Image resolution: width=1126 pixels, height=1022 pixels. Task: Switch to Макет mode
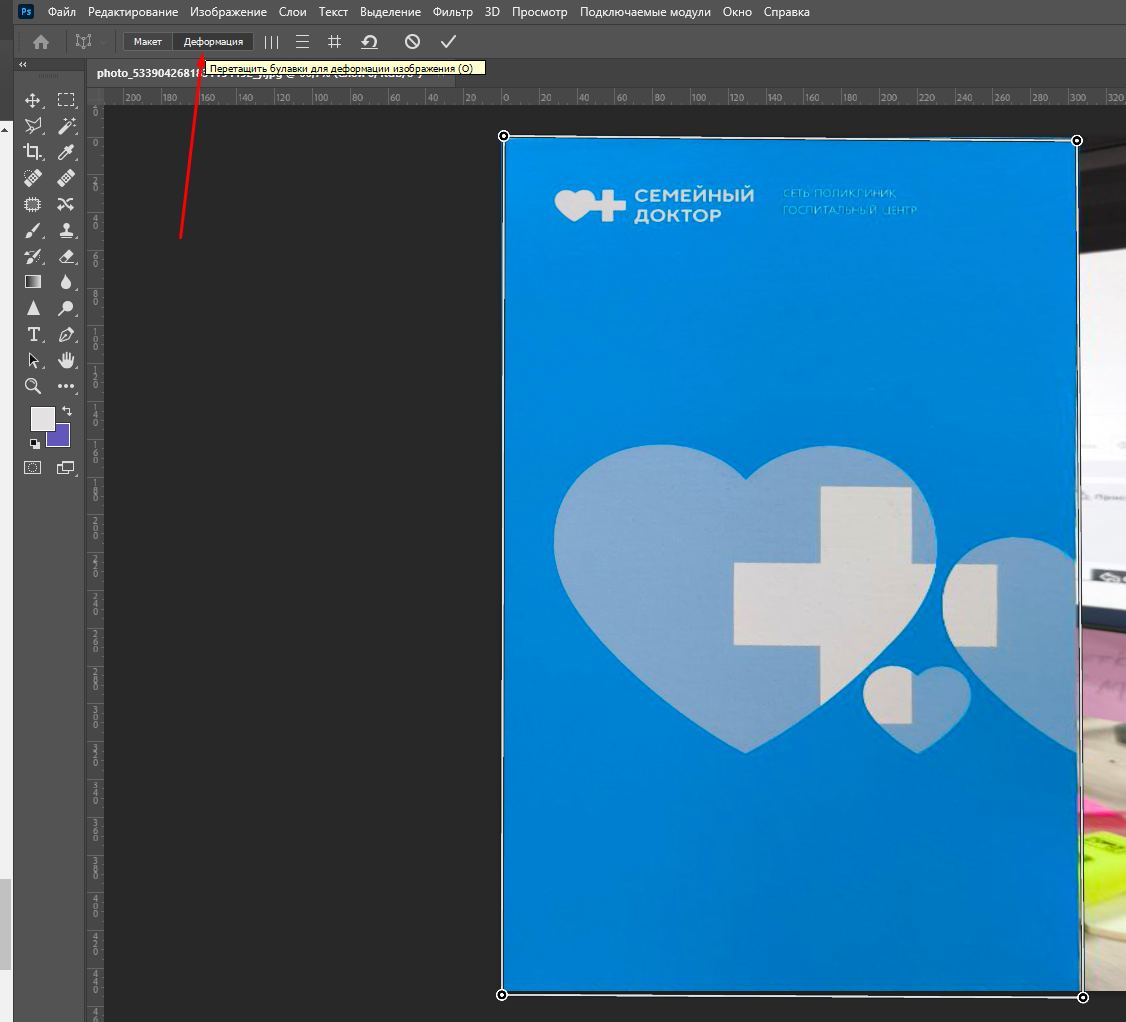click(x=148, y=42)
